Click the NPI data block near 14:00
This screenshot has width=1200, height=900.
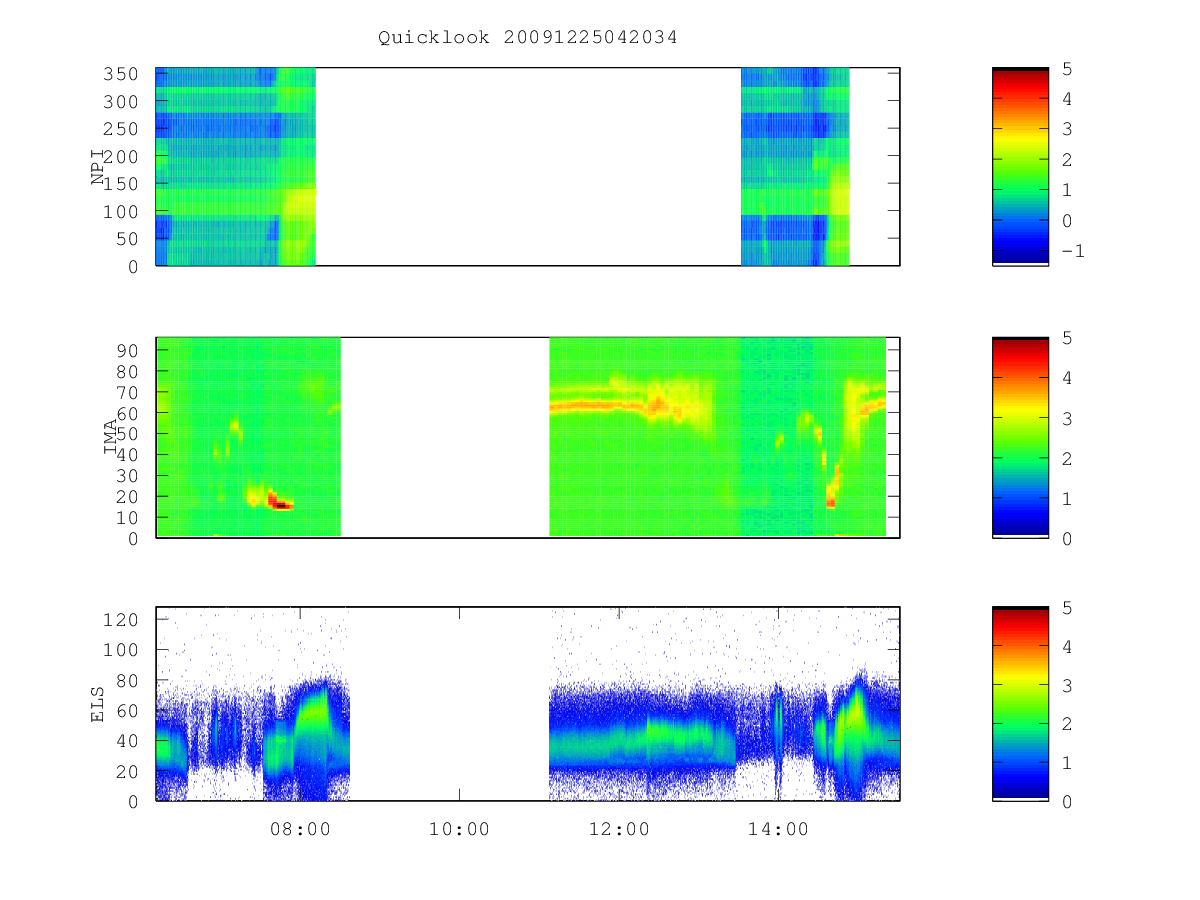[x=795, y=166]
